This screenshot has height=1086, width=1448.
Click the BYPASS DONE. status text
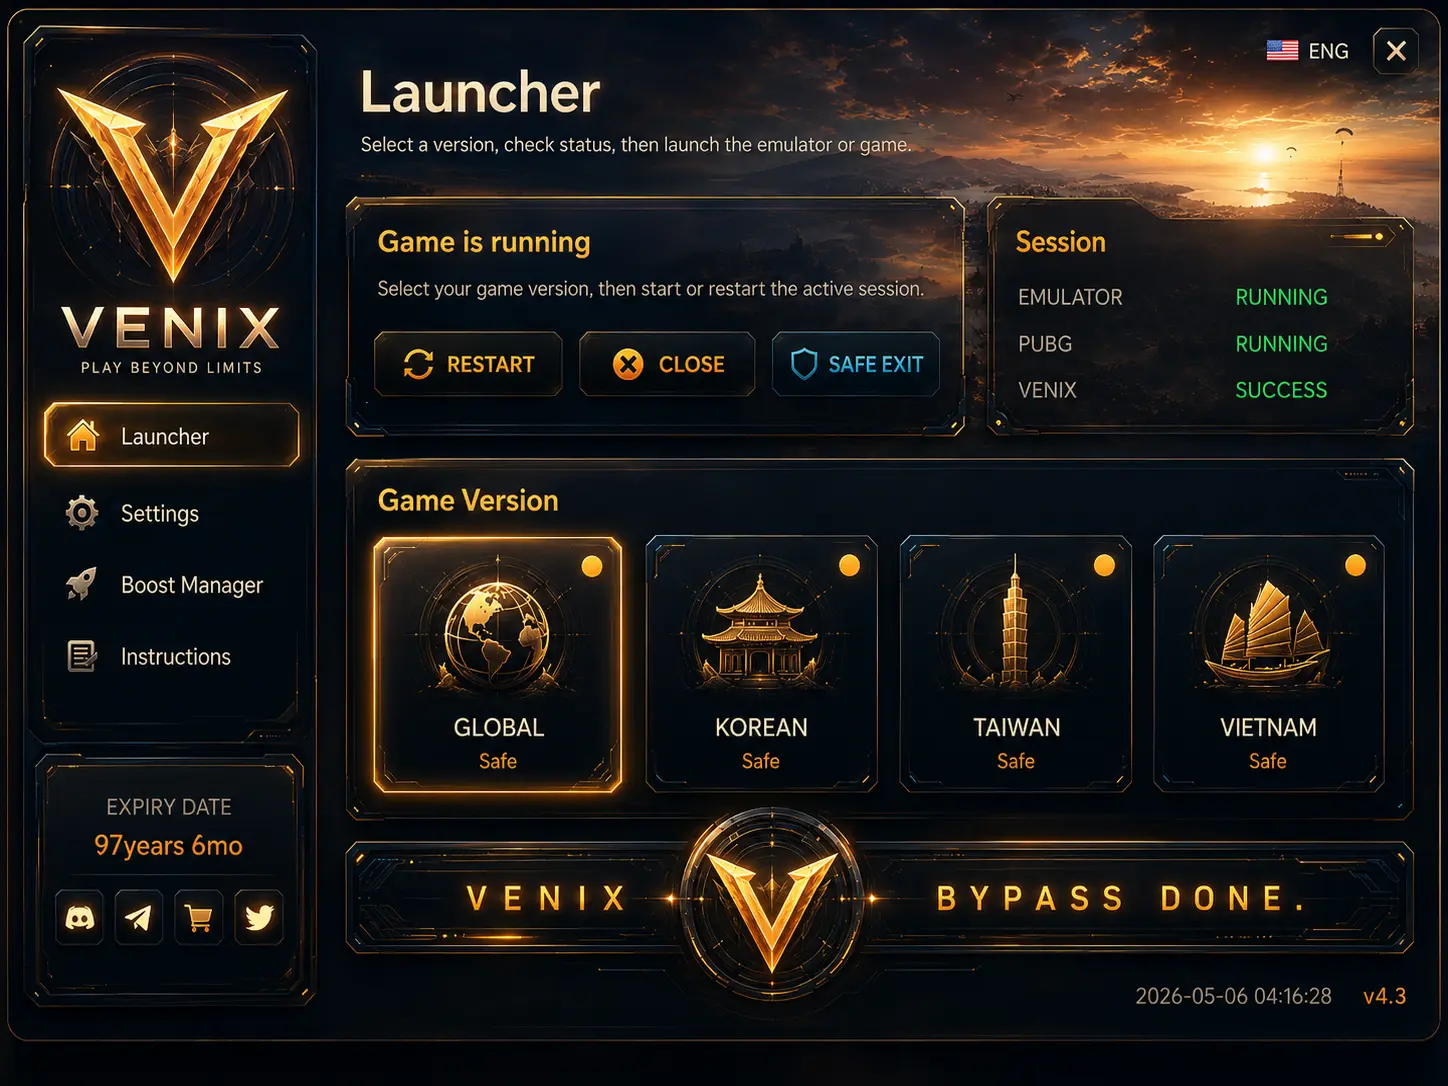[1121, 898]
